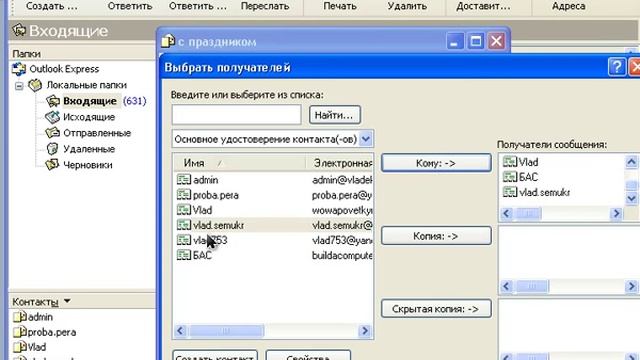The image size is (640, 360).
Task: Open the Отправленные folder
Action: [x=97, y=133]
